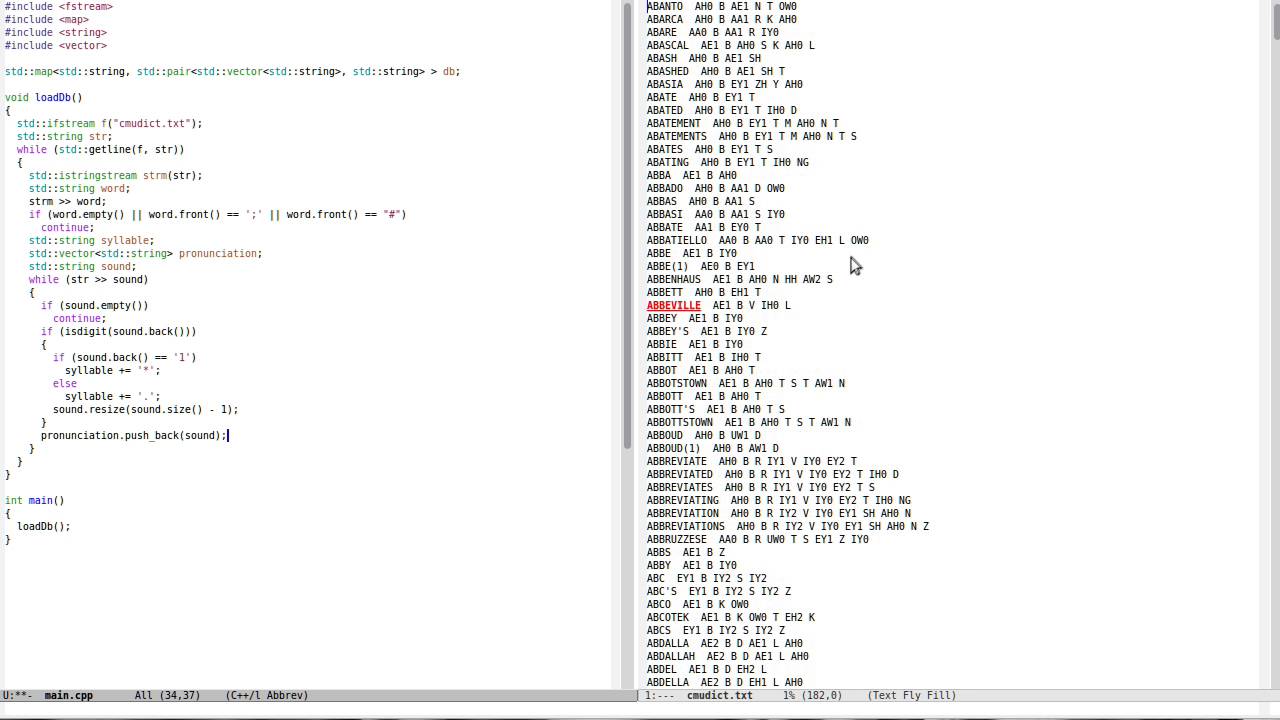This screenshot has height=720, width=1280.
Task: Click the (C++/l Abbrev) mode indicator
Action: coord(267,695)
